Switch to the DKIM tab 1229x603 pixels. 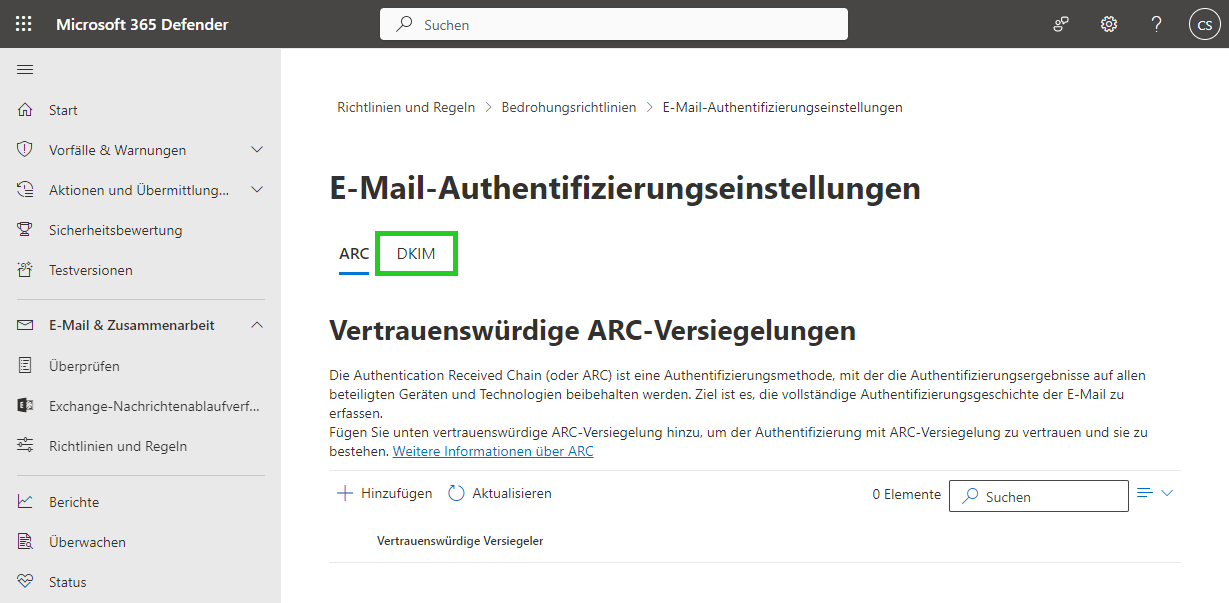tap(416, 254)
